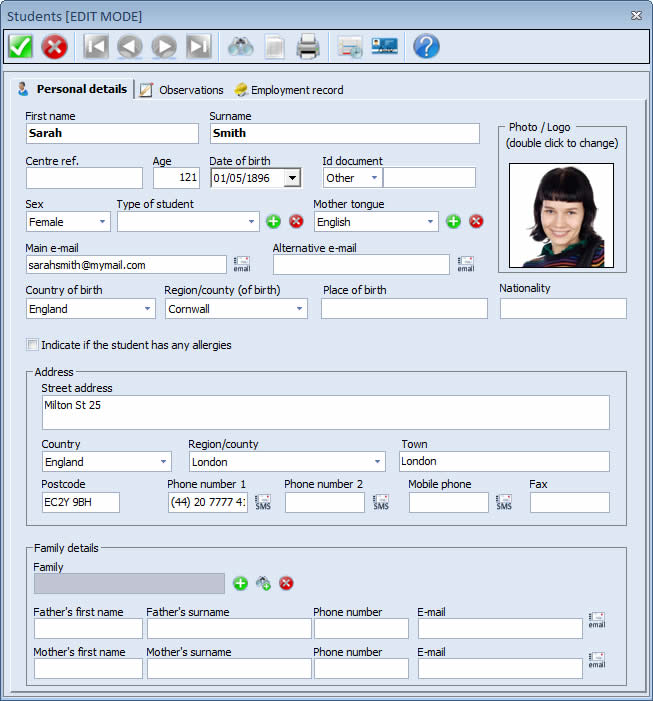
Task: Send SMS to Phone number 2
Action: tap(381, 502)
